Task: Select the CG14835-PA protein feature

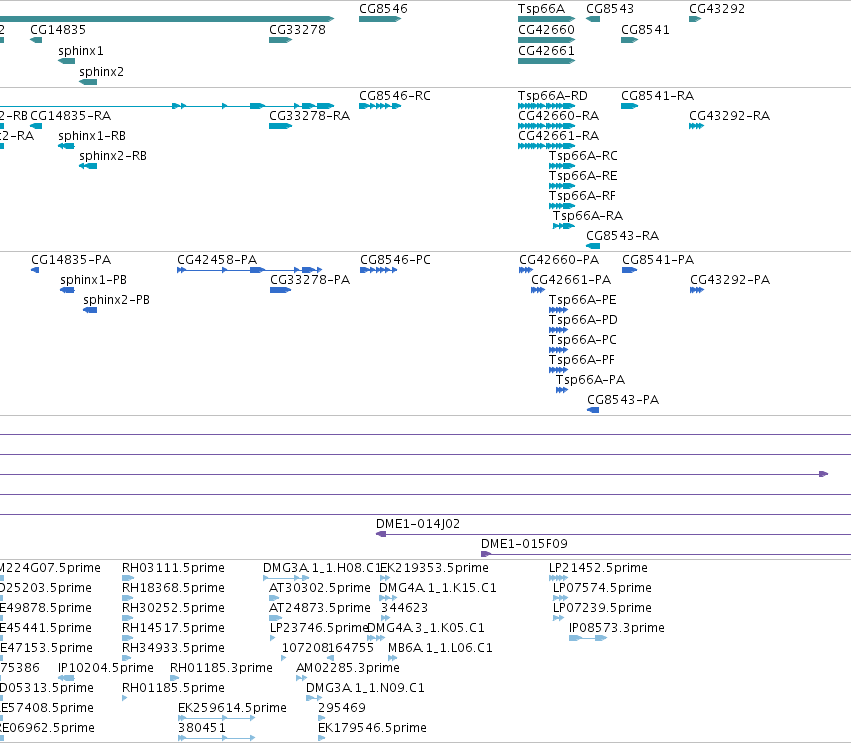Action: coord(35,270)
